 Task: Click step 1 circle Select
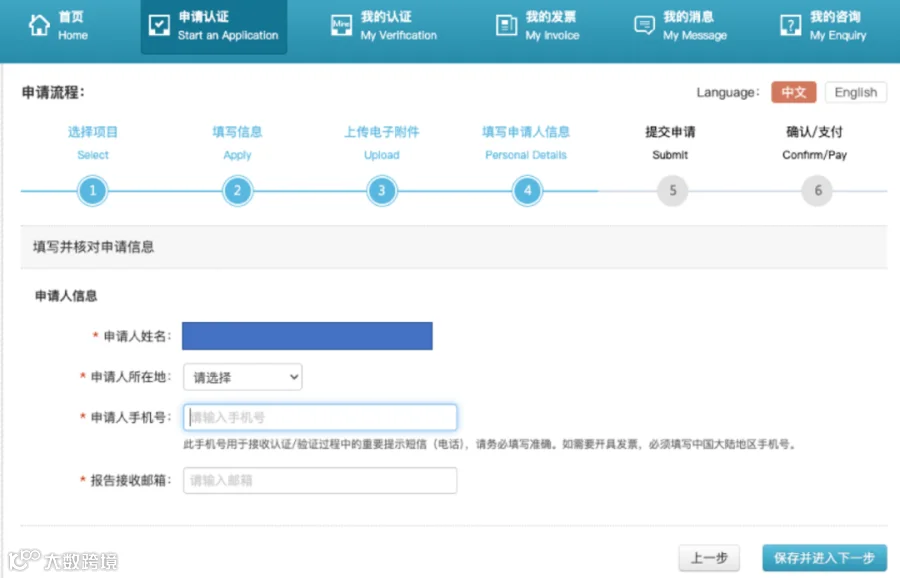92,191
